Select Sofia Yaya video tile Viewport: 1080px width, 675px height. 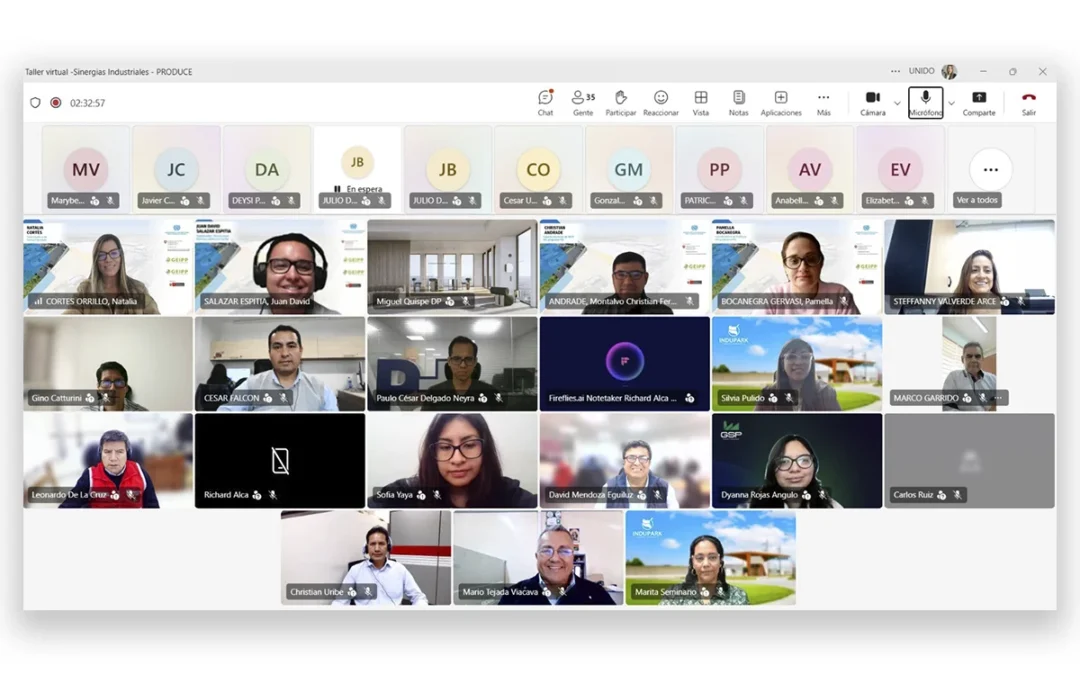click(453, 461)
